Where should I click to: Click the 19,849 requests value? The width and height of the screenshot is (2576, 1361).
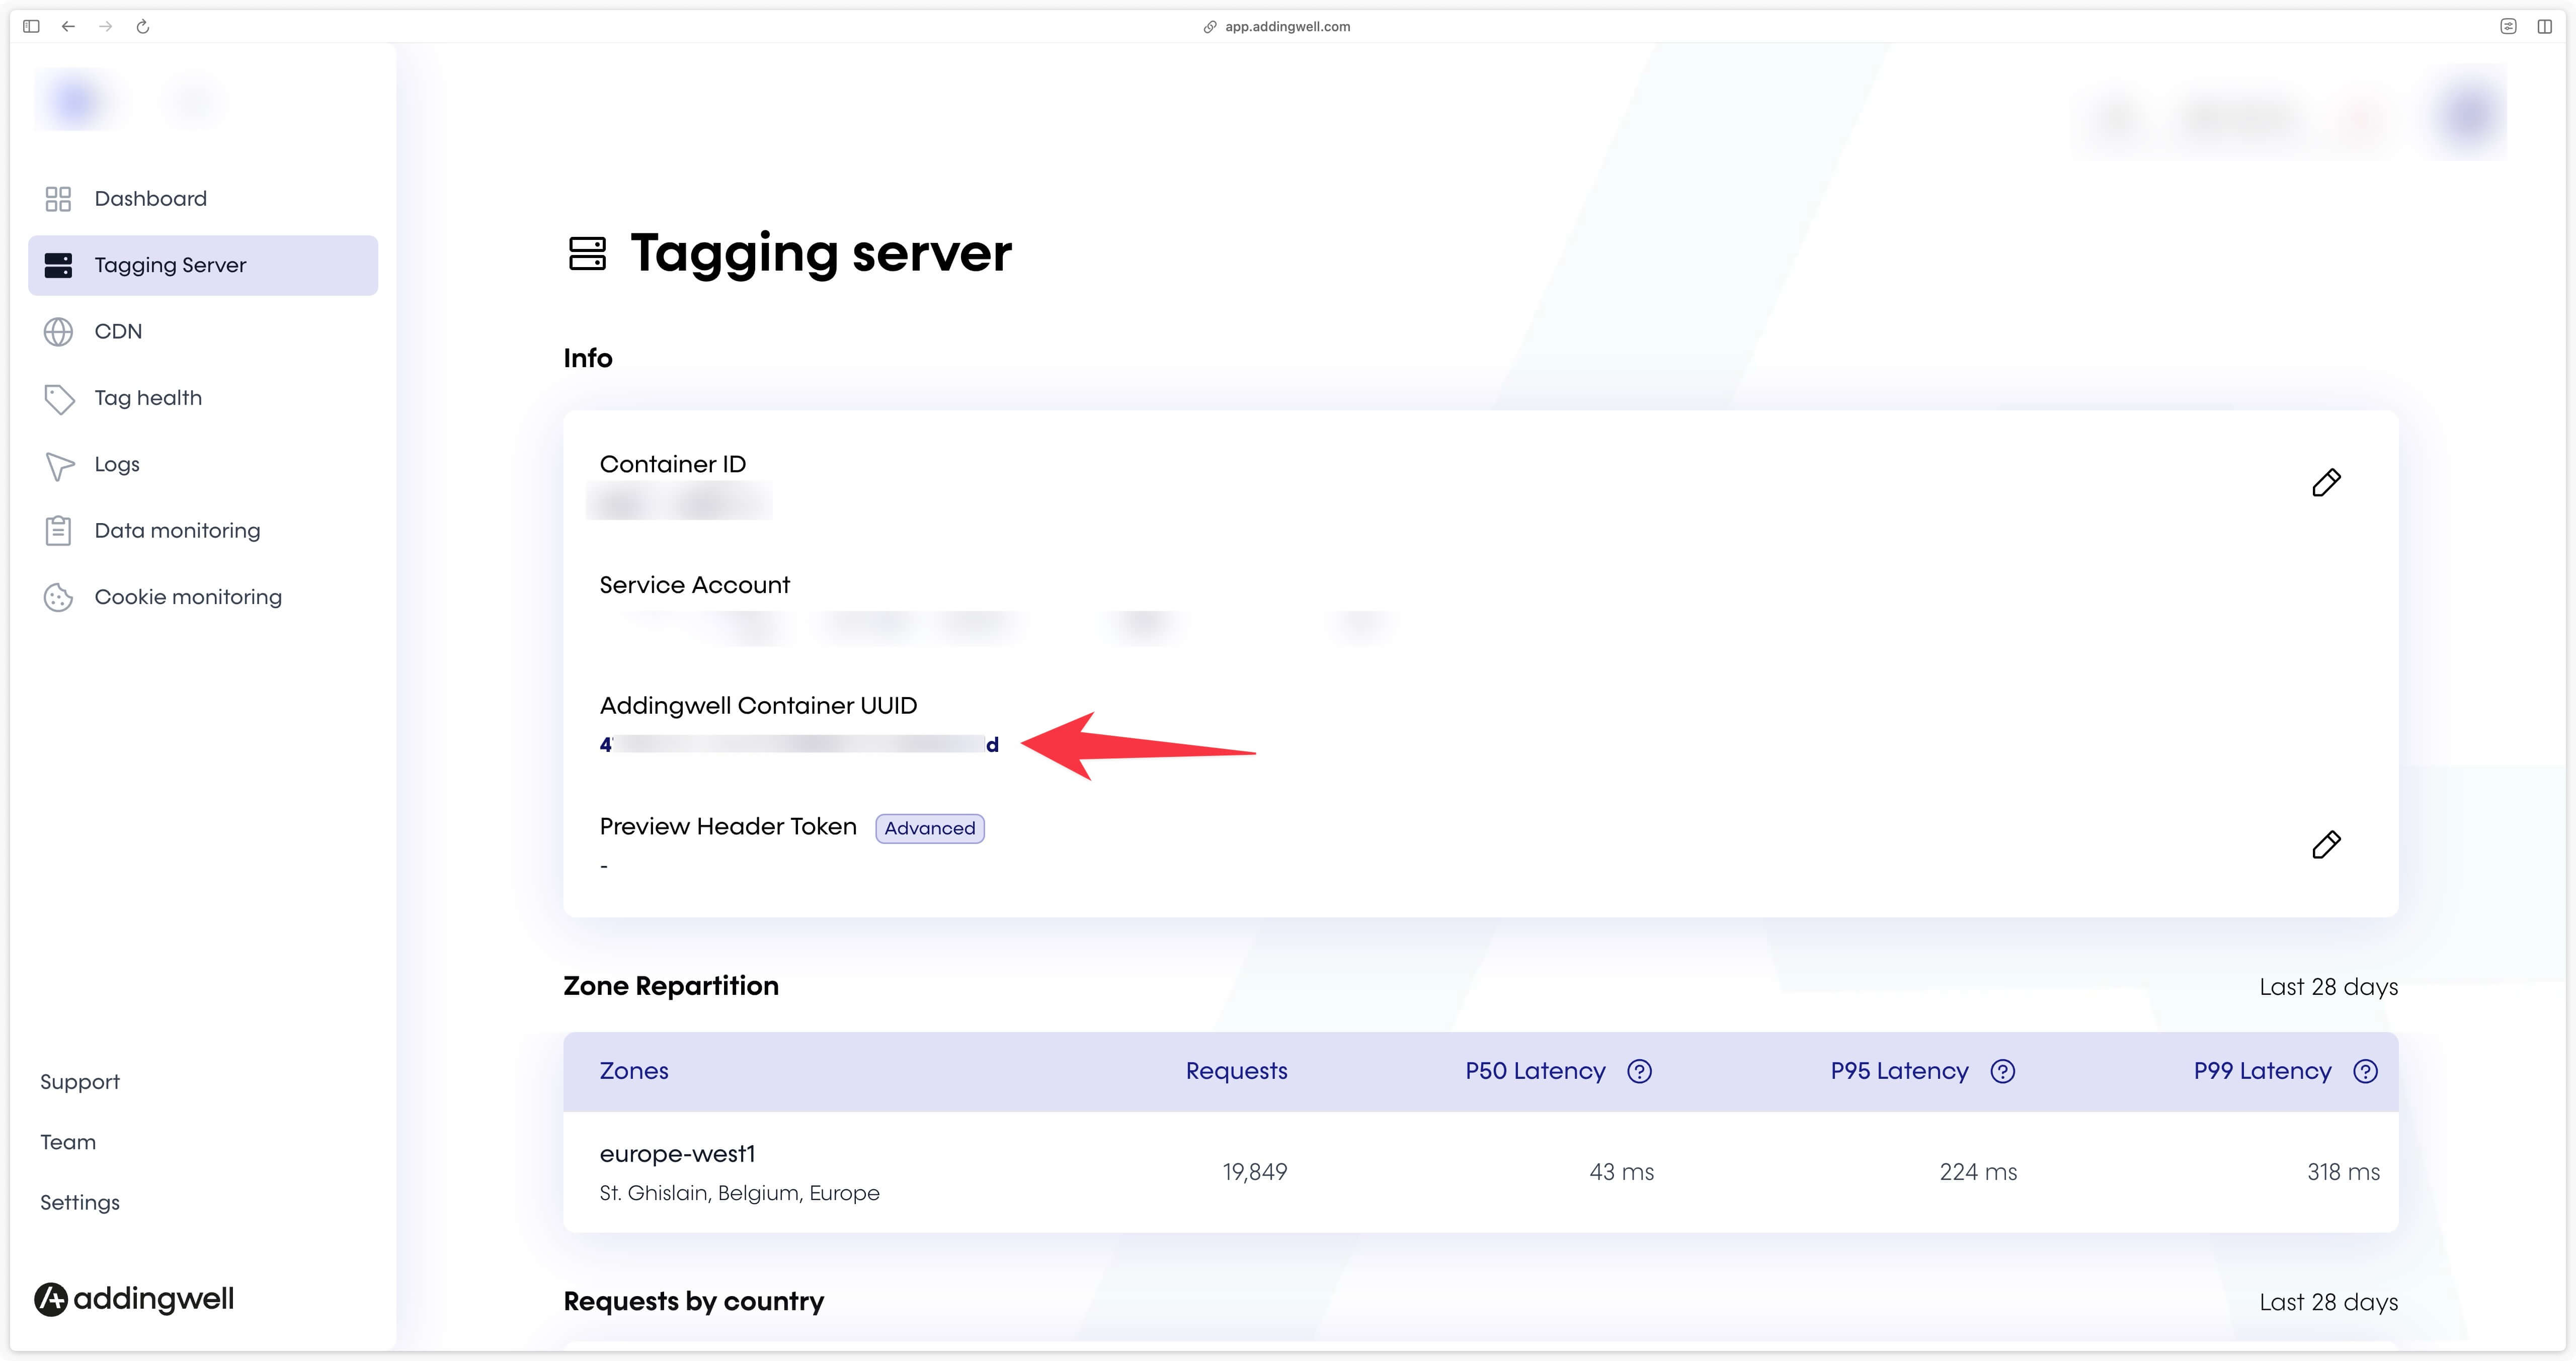(1254, 1172)
